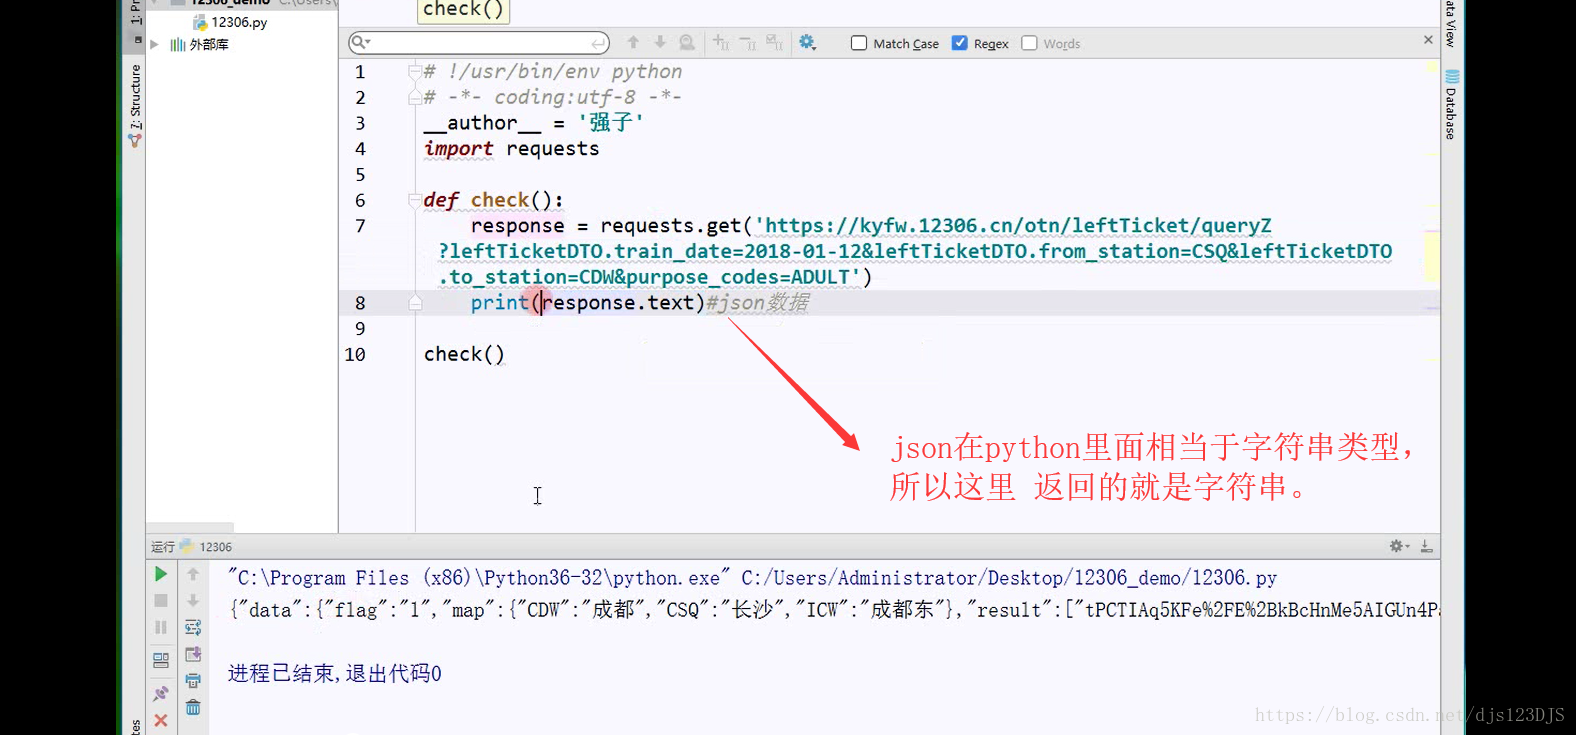Click the fold marker beside line 2
The width and height of the screenshot is (1576, 735).
tap(415, 97)
